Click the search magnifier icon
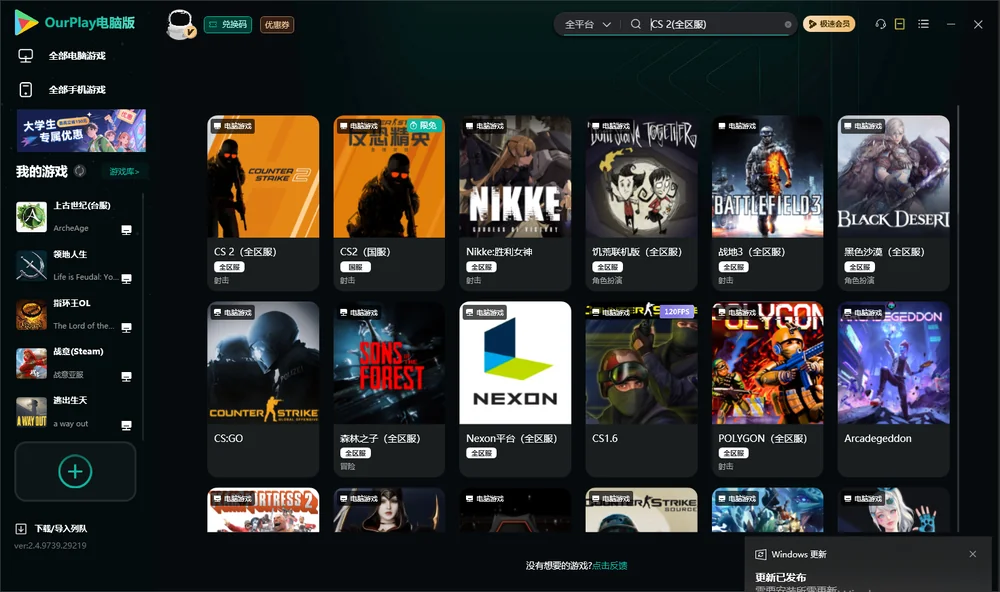 tap(635, 24)
